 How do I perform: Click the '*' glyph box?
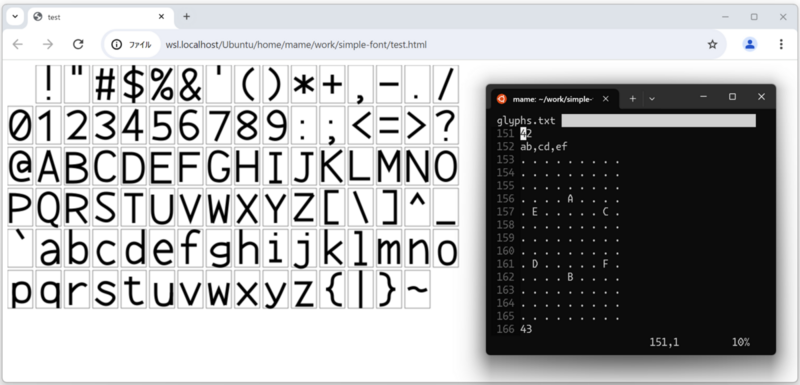pos(304,84)
